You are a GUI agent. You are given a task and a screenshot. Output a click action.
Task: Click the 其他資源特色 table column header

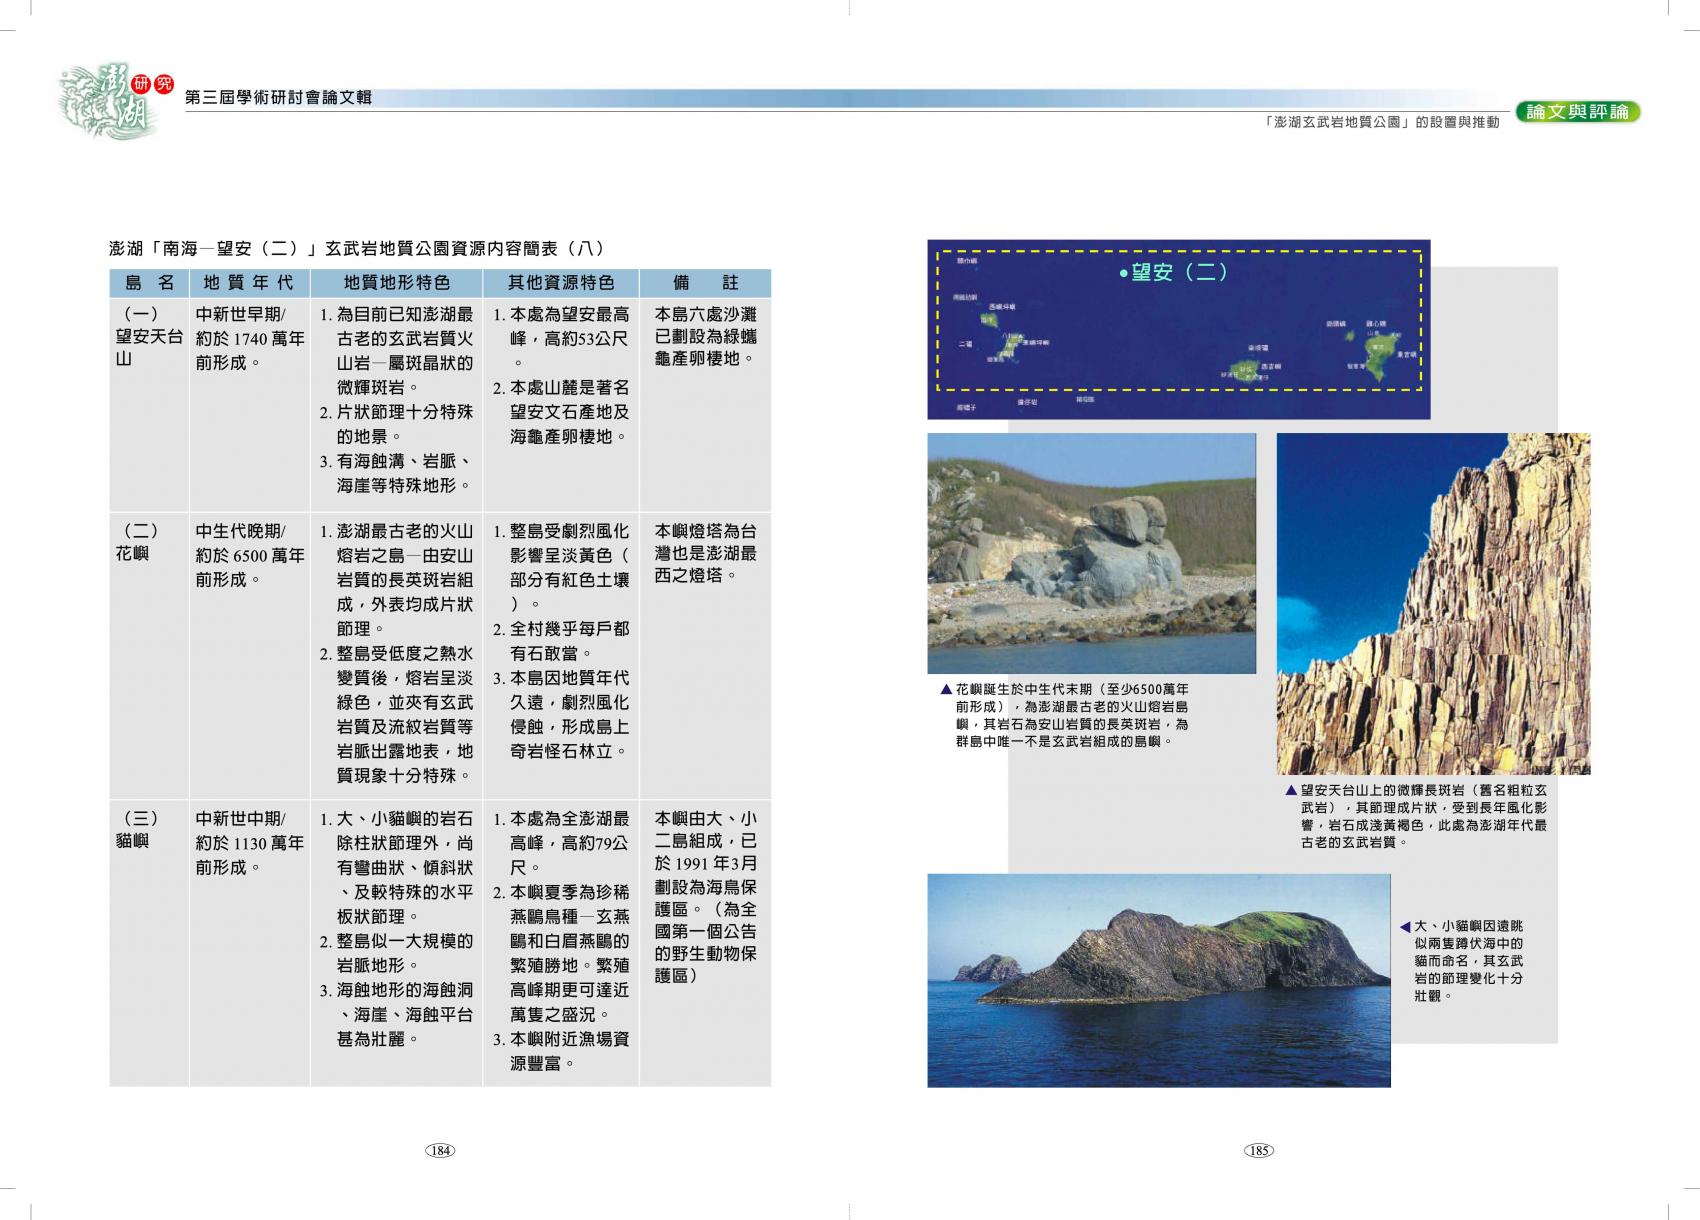[x=560, y=283]
